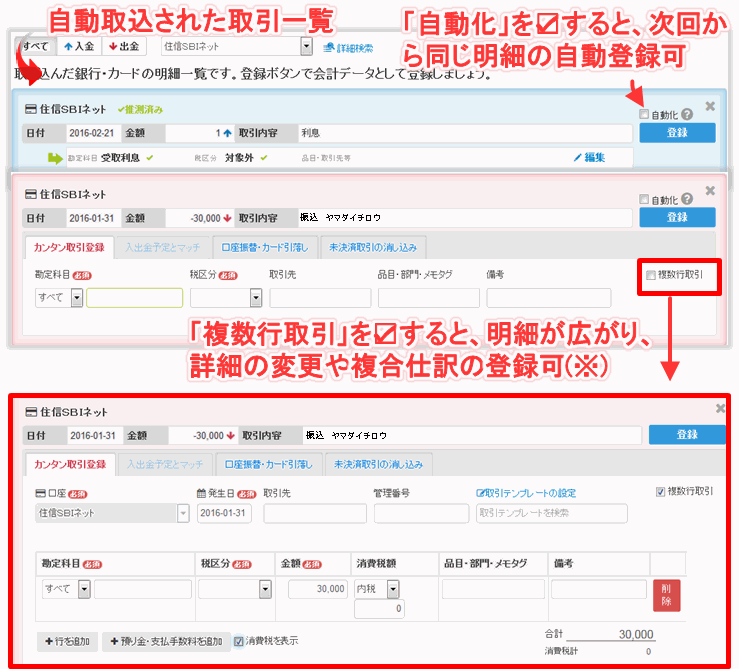Open the 取引テンプレートの設定 link
The width and height of the screenshot is (739, 669).
(x=526, y=493)
